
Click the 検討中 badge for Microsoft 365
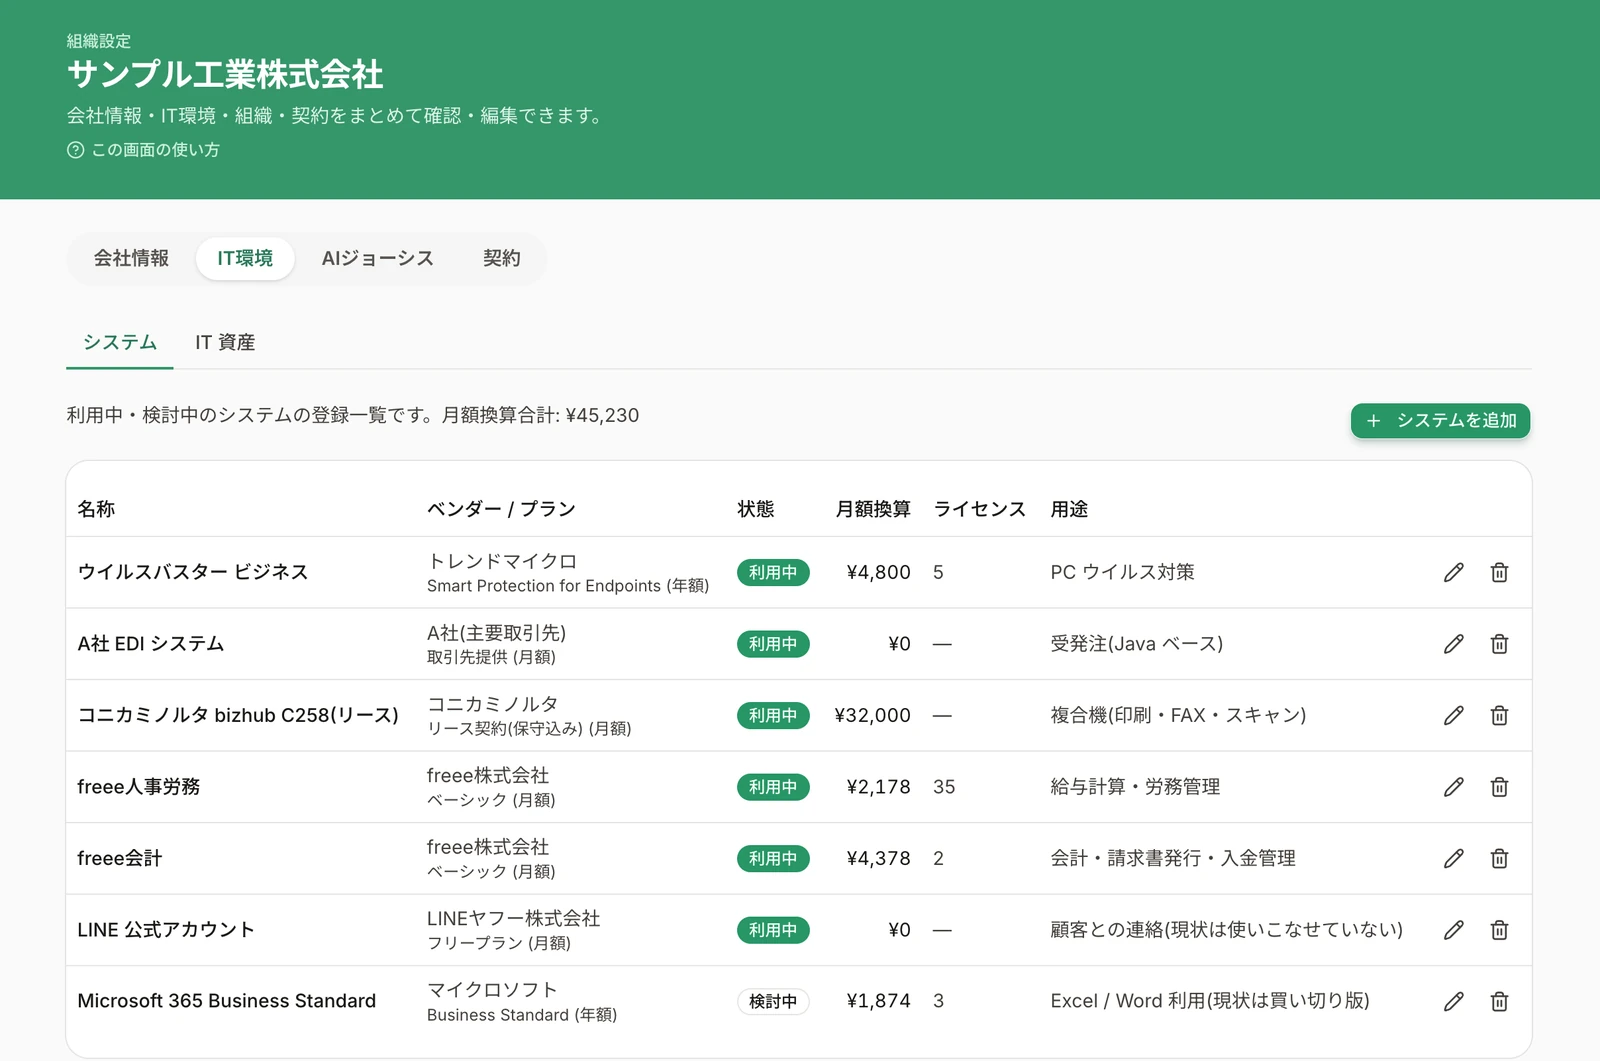tap(773, 1001)
